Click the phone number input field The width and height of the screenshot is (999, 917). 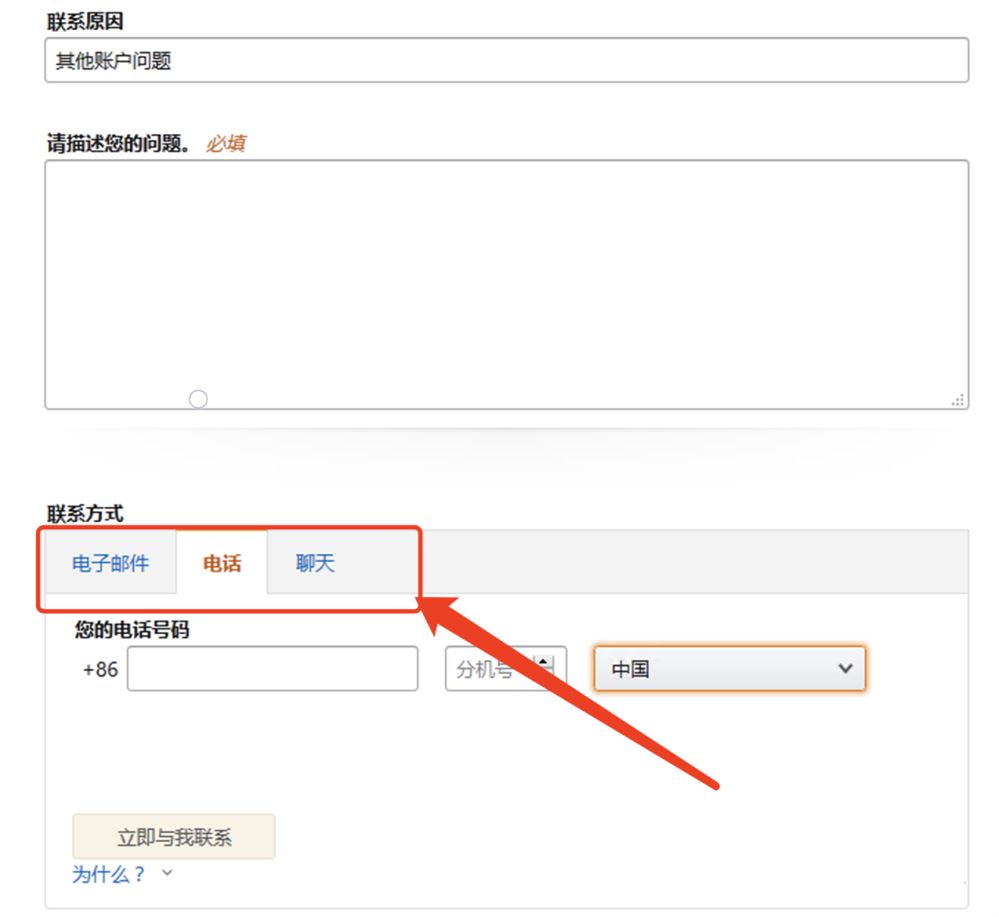click(x=273, y=668)
